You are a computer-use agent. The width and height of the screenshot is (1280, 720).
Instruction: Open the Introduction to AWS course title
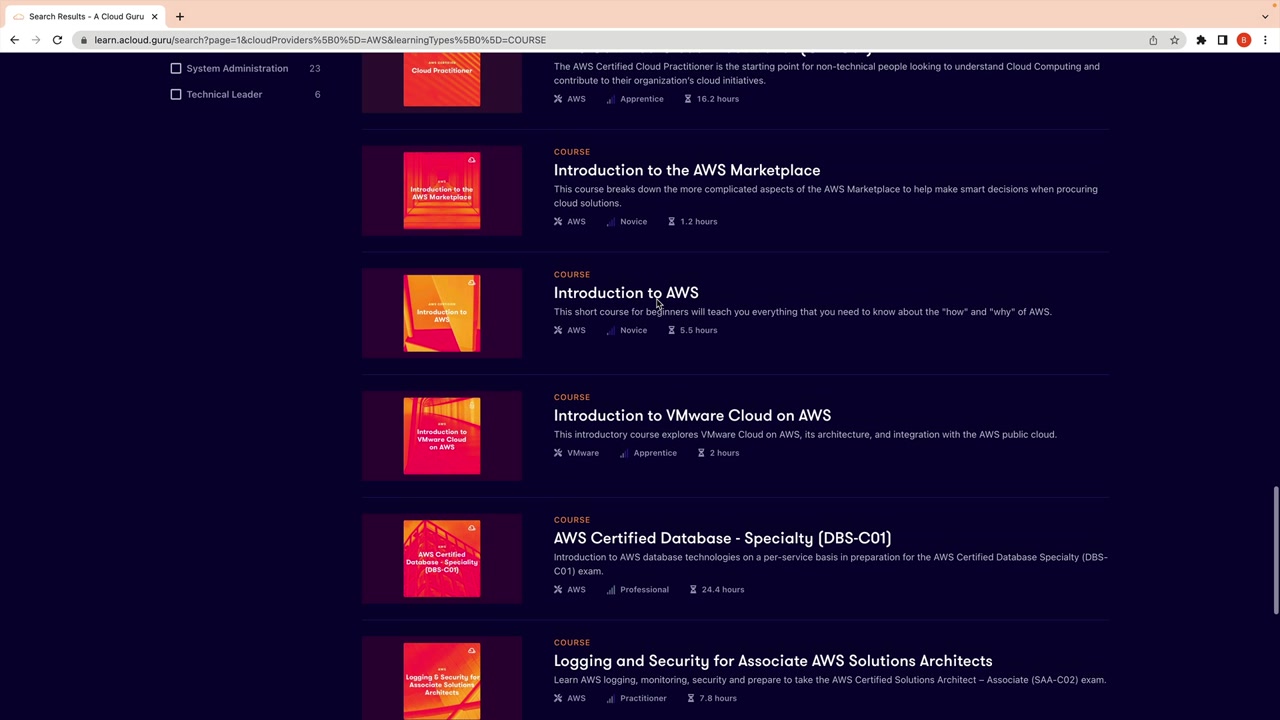[626, 293]
